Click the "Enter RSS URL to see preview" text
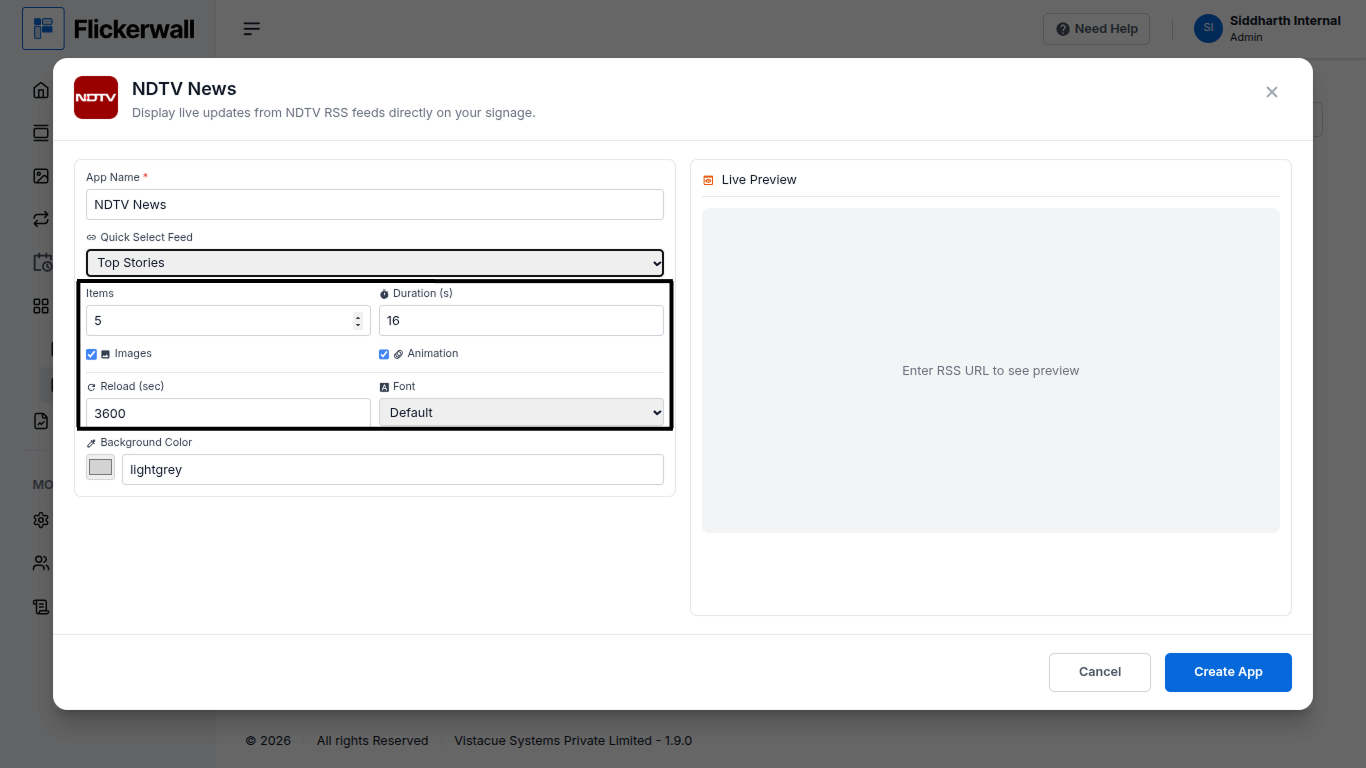 pyautogui.click(x=991, y=371)
